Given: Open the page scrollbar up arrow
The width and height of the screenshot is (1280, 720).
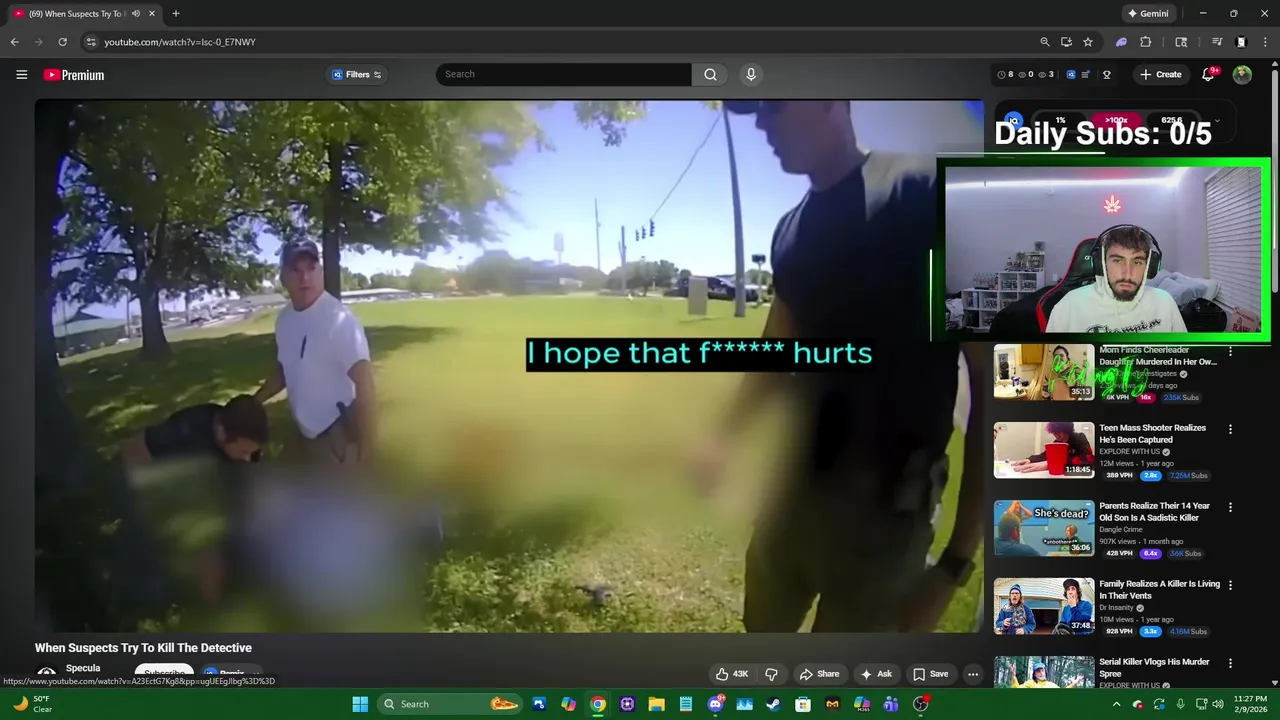Looking at the screenshot, I should click(1274, 65).
